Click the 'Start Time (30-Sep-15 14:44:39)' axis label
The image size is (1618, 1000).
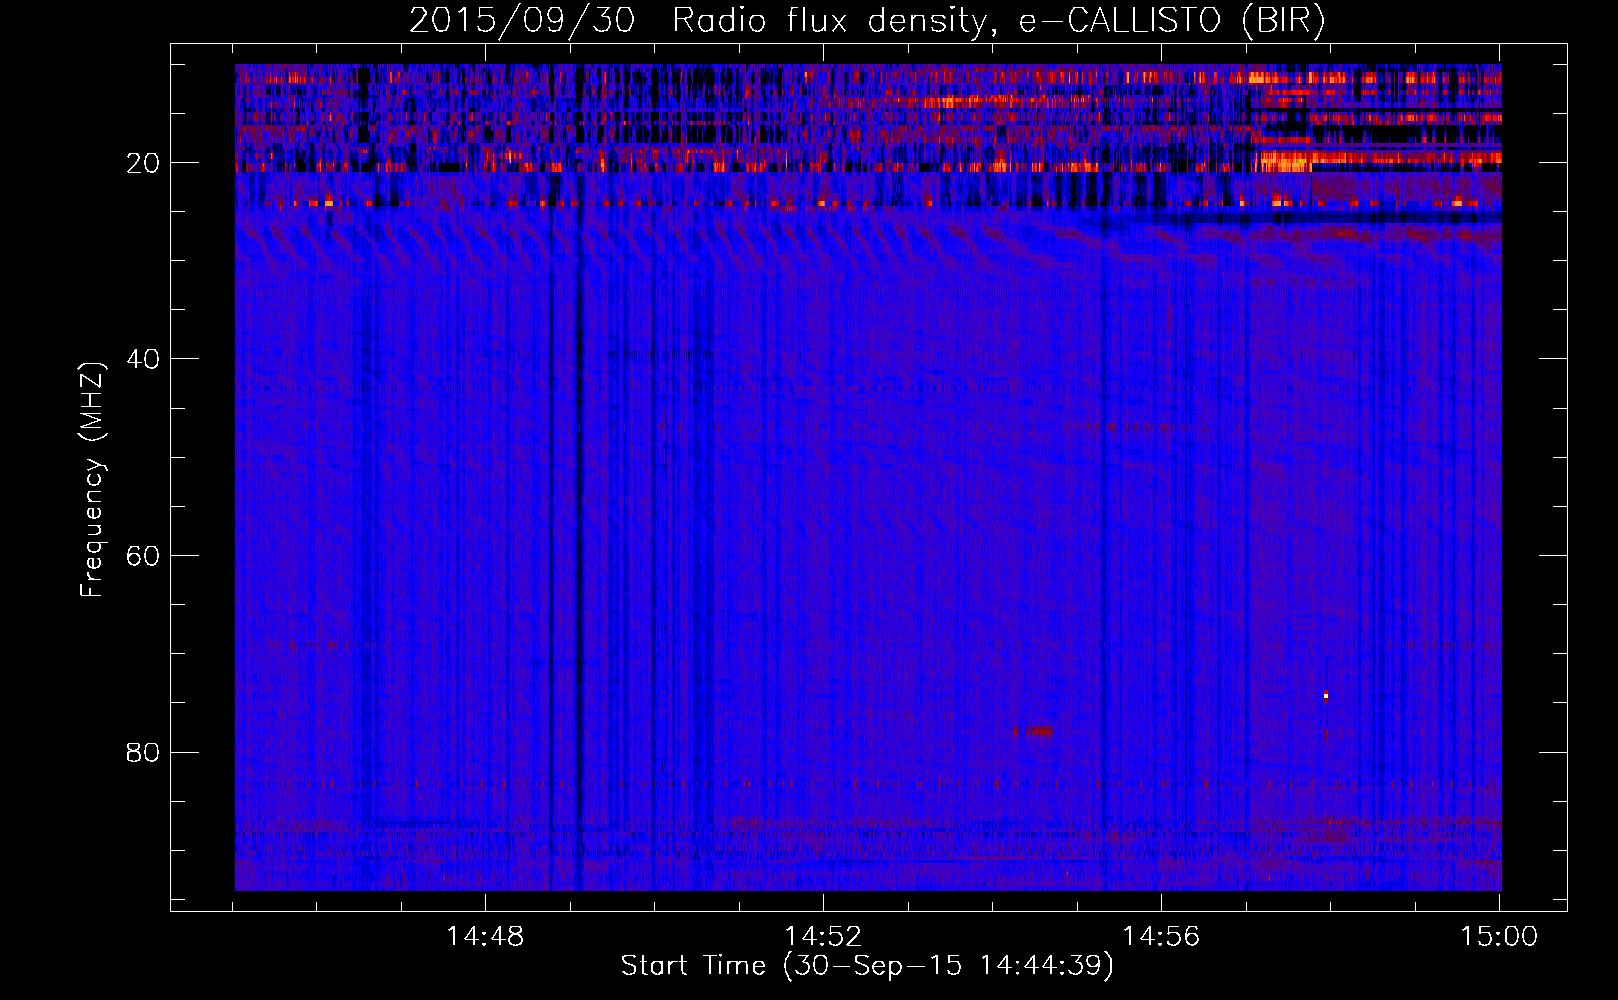pos(866,966)
